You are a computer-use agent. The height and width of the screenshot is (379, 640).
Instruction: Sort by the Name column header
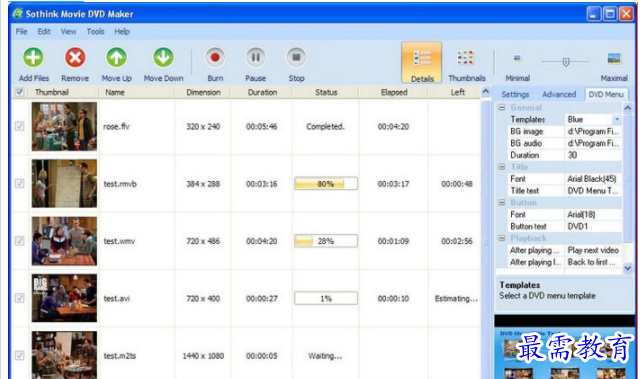[x=137, y=92]
